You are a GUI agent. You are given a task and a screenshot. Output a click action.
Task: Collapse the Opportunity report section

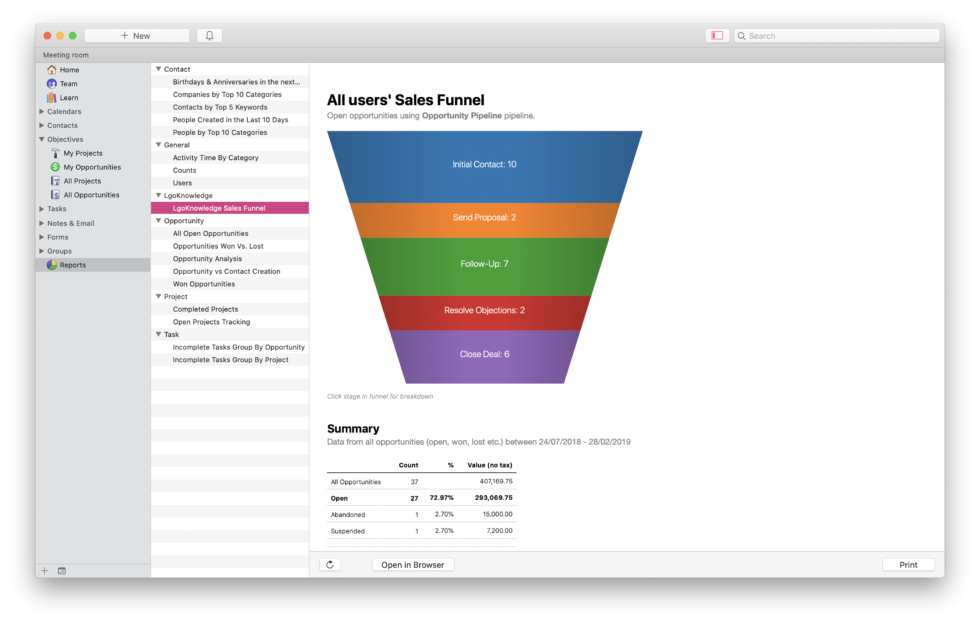coord(158,220)
